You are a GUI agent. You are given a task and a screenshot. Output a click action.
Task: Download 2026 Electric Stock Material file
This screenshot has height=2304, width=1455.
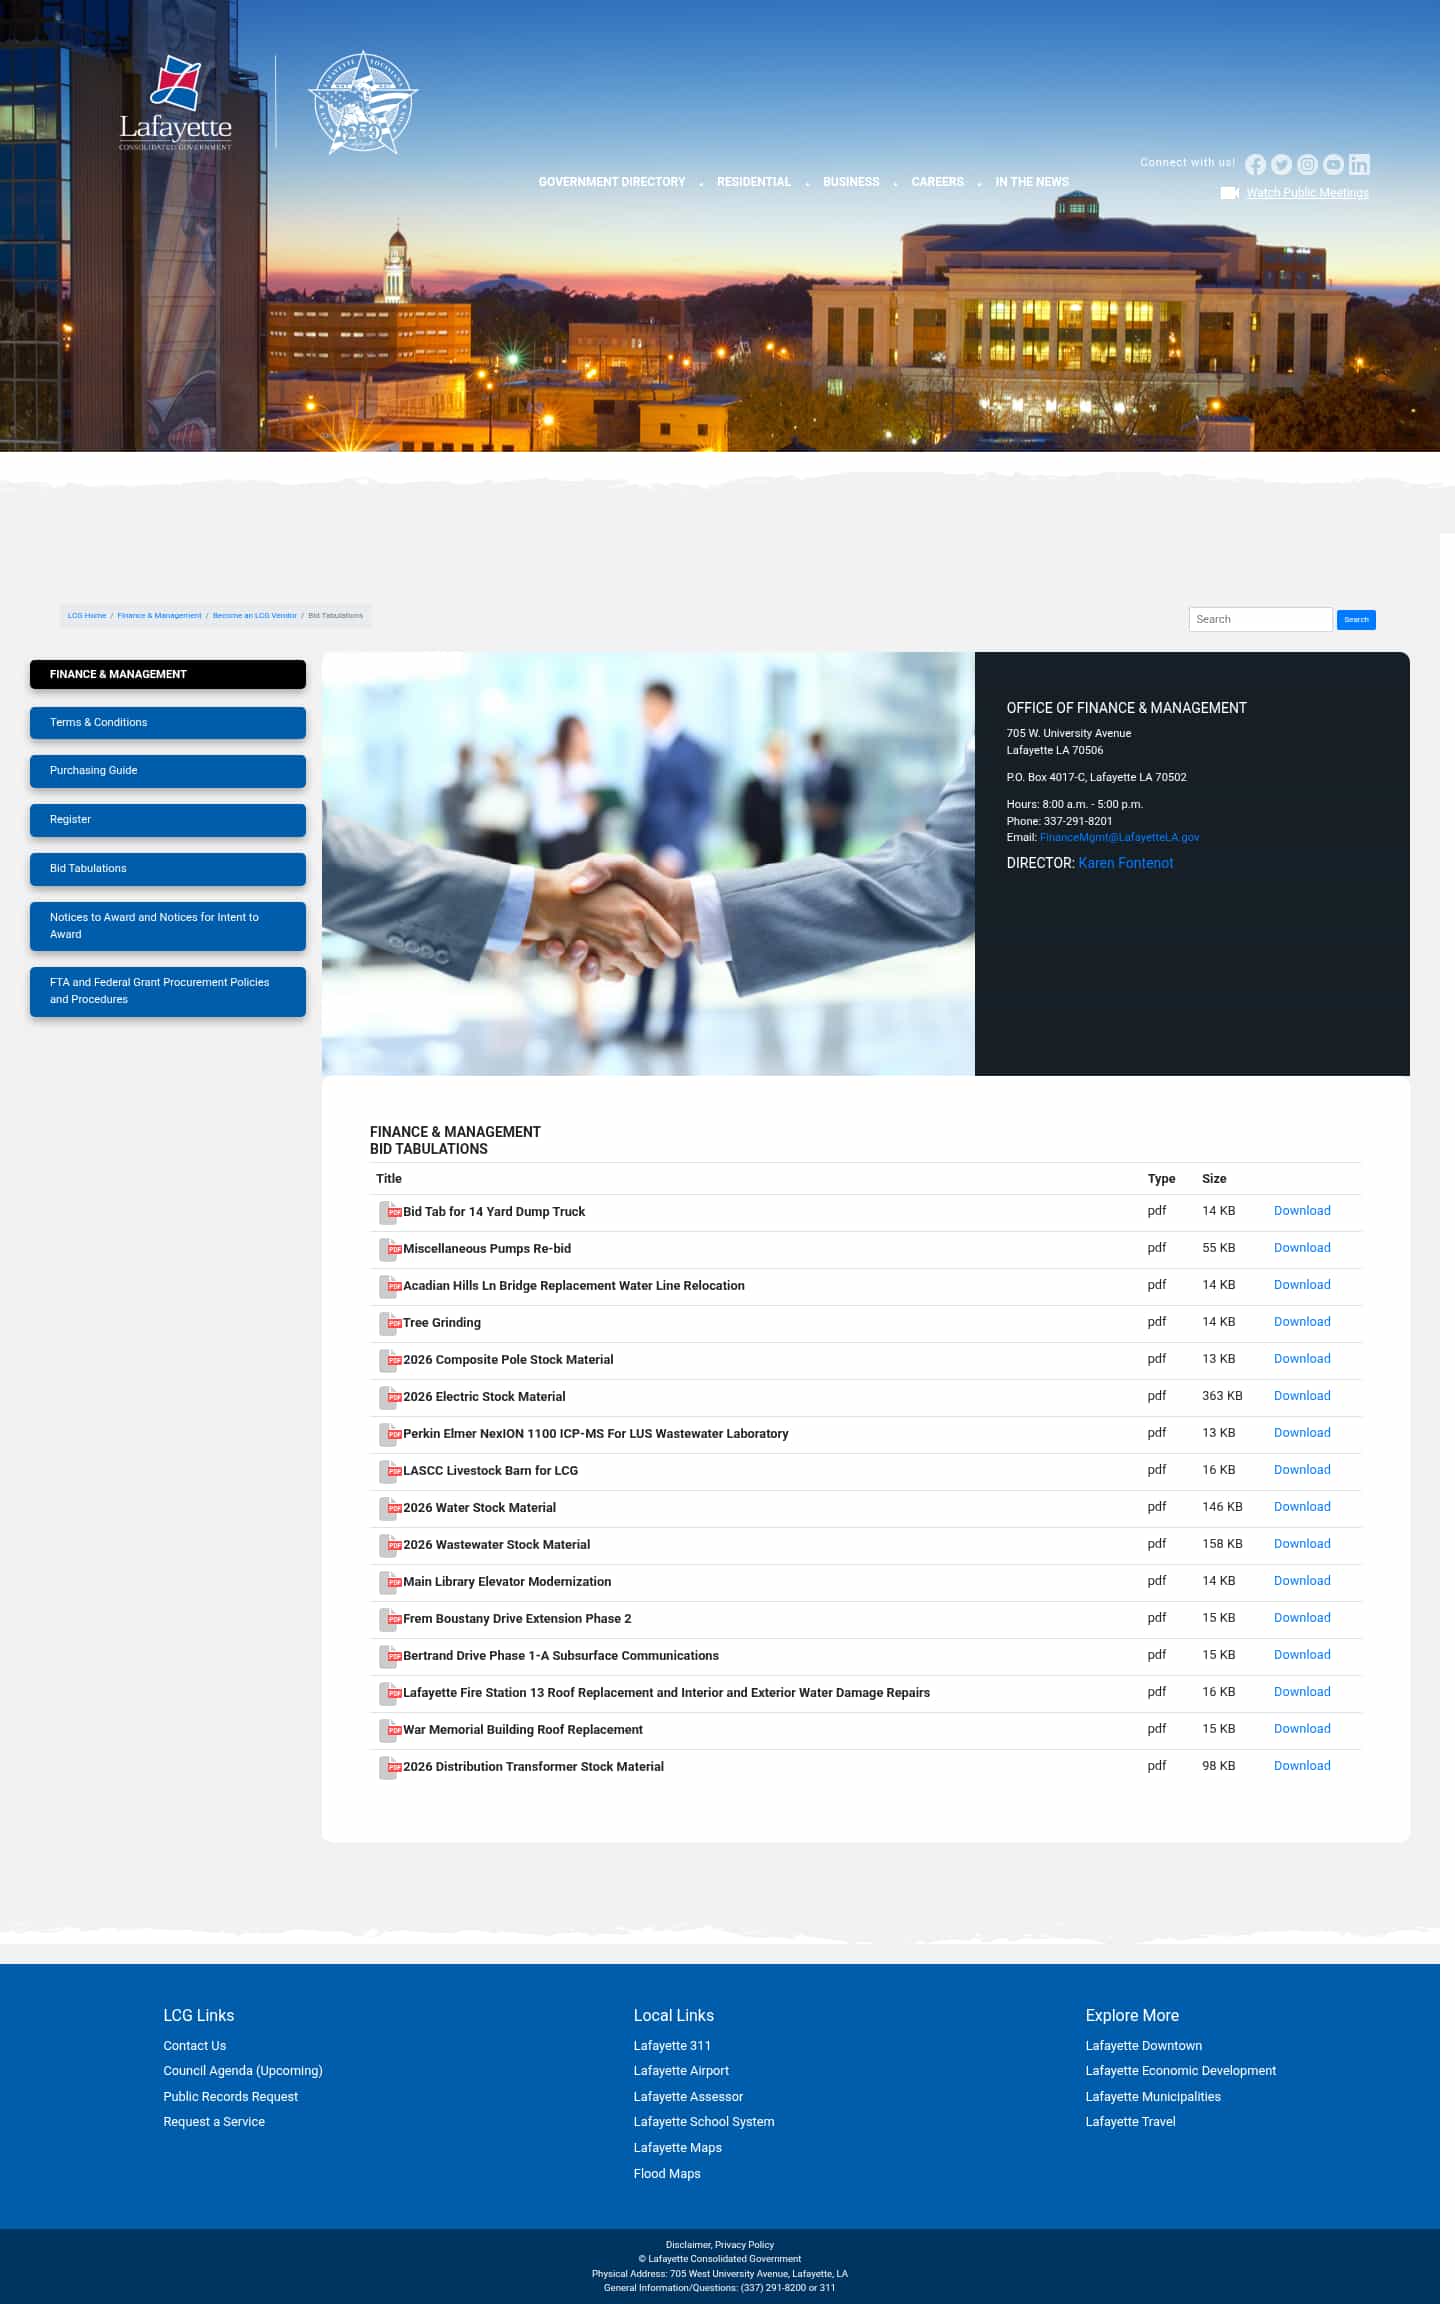click(1302, 1396)
